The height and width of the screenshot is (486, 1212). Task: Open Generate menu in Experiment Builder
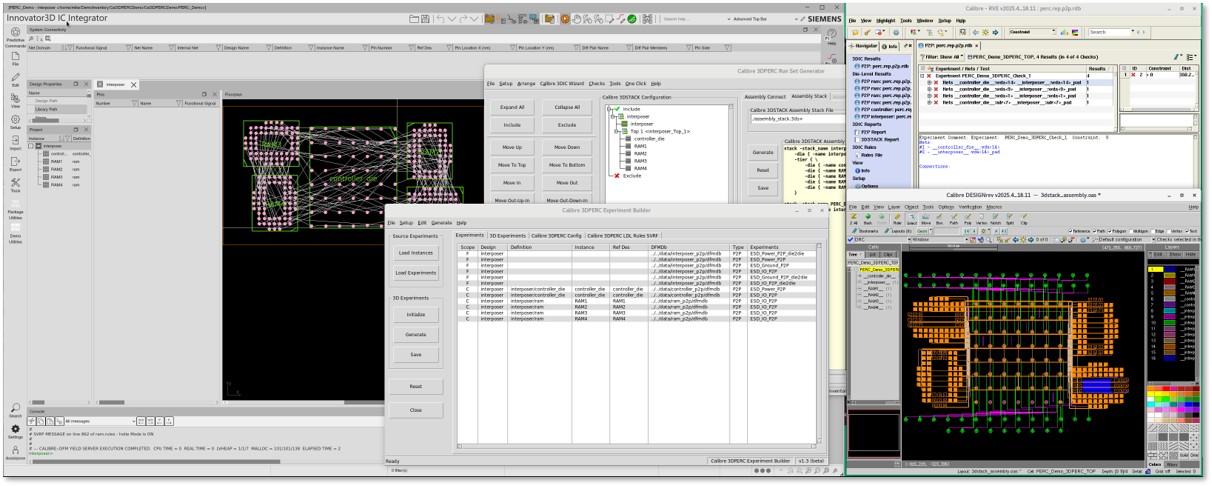441,222
